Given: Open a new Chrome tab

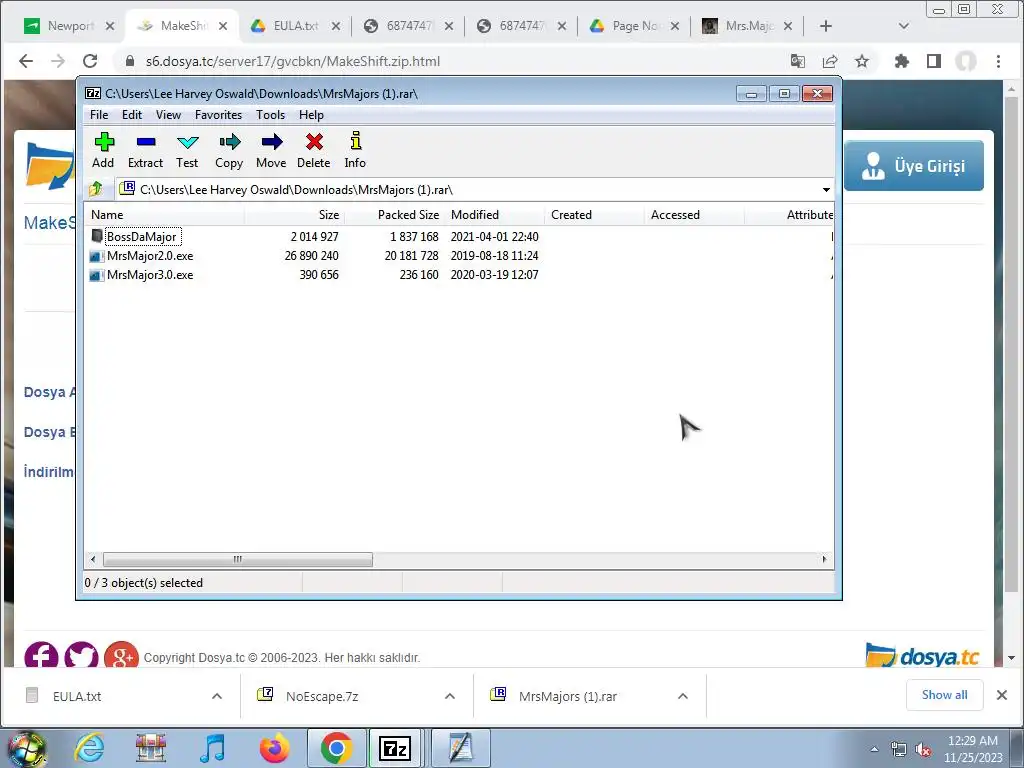Looking at the screenshot, I should pyautogui.click(x=826, y=26).
